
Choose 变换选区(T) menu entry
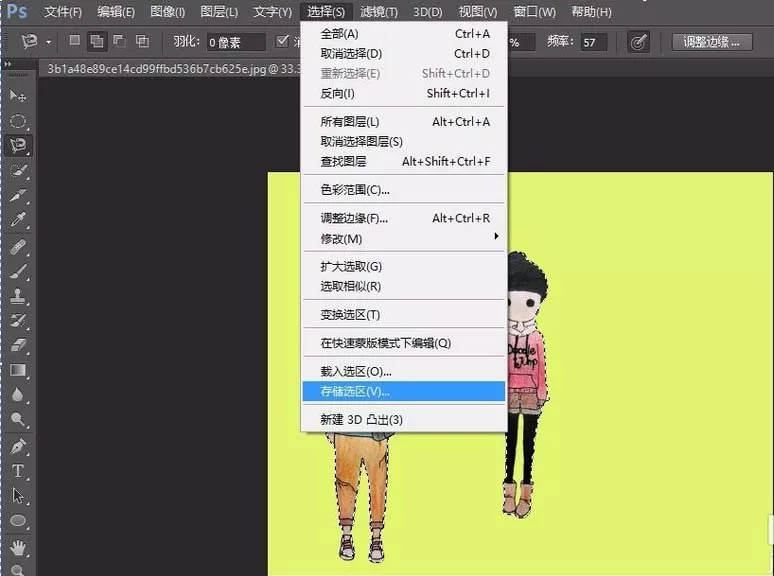[x=404, y=314]
